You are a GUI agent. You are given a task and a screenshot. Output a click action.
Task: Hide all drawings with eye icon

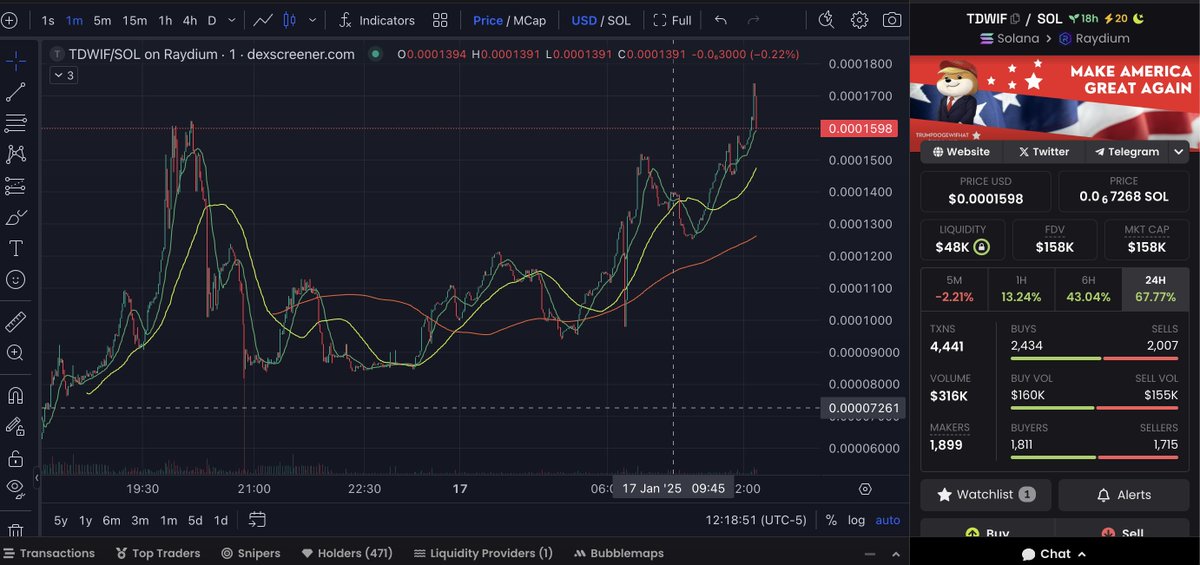click(x=16, y=488)
